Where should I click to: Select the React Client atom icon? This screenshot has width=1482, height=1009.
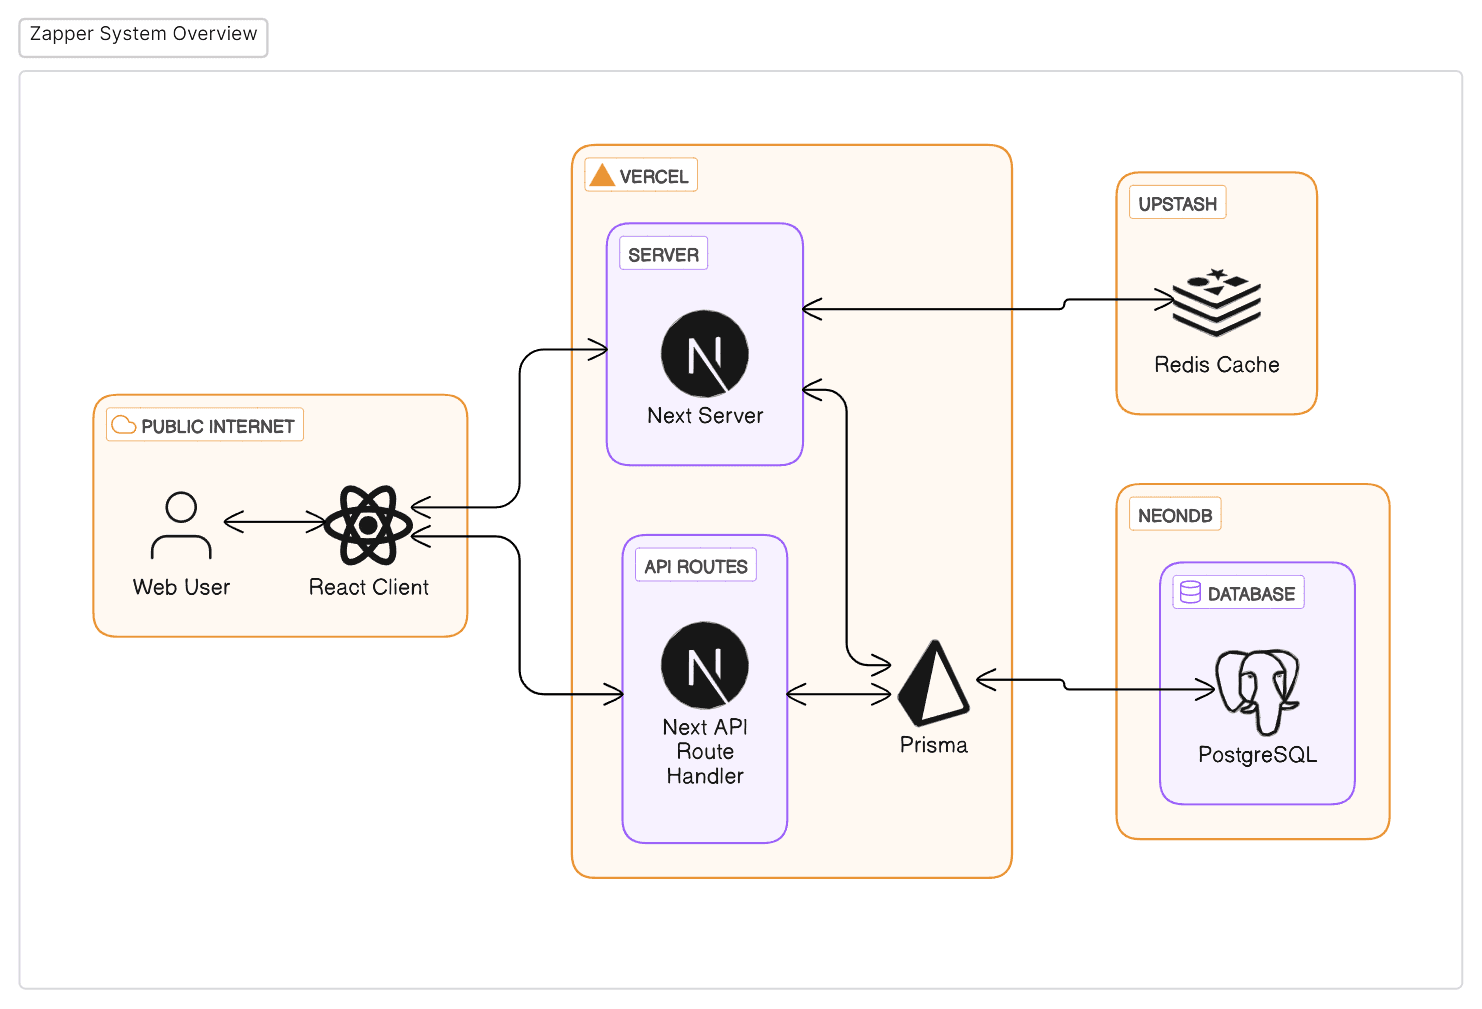point(368,525)
